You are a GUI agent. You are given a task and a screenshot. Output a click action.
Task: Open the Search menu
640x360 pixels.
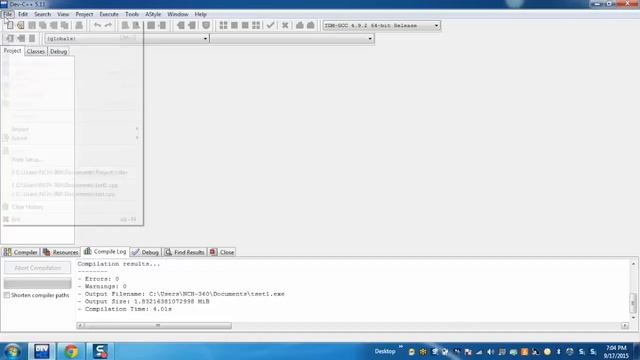click(42, 14)
